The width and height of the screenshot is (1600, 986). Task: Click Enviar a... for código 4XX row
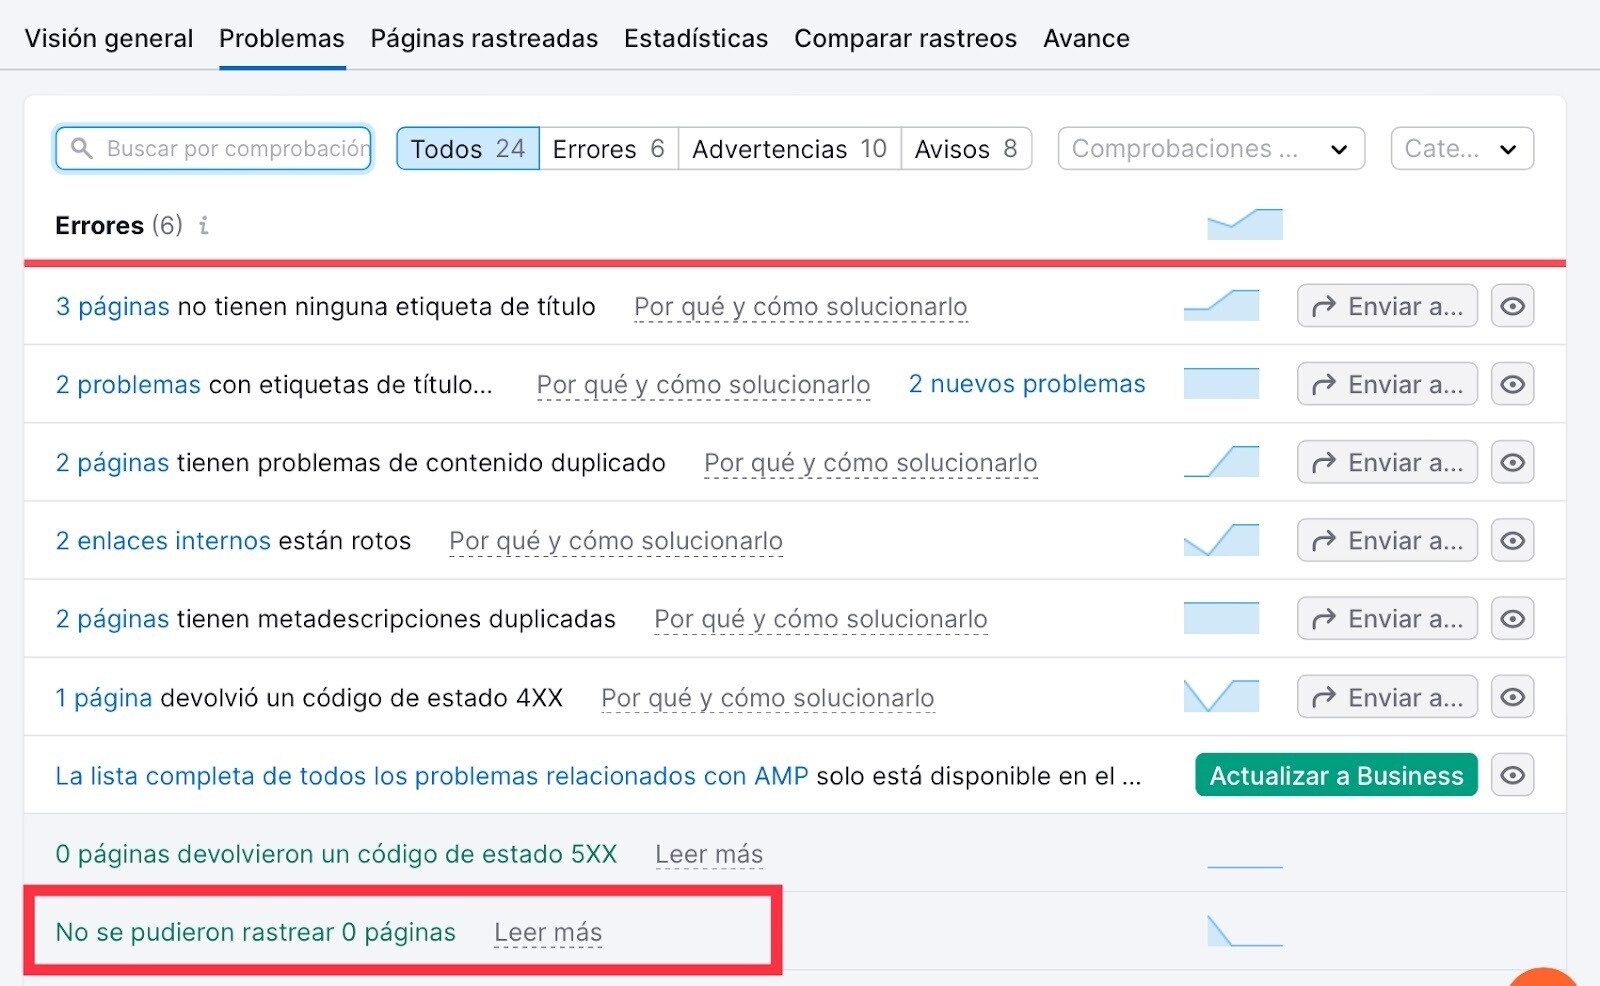[x=1387, y=697]
